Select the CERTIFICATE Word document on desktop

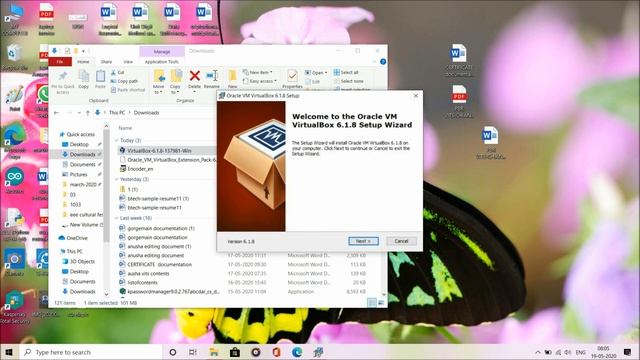[458, 60]
